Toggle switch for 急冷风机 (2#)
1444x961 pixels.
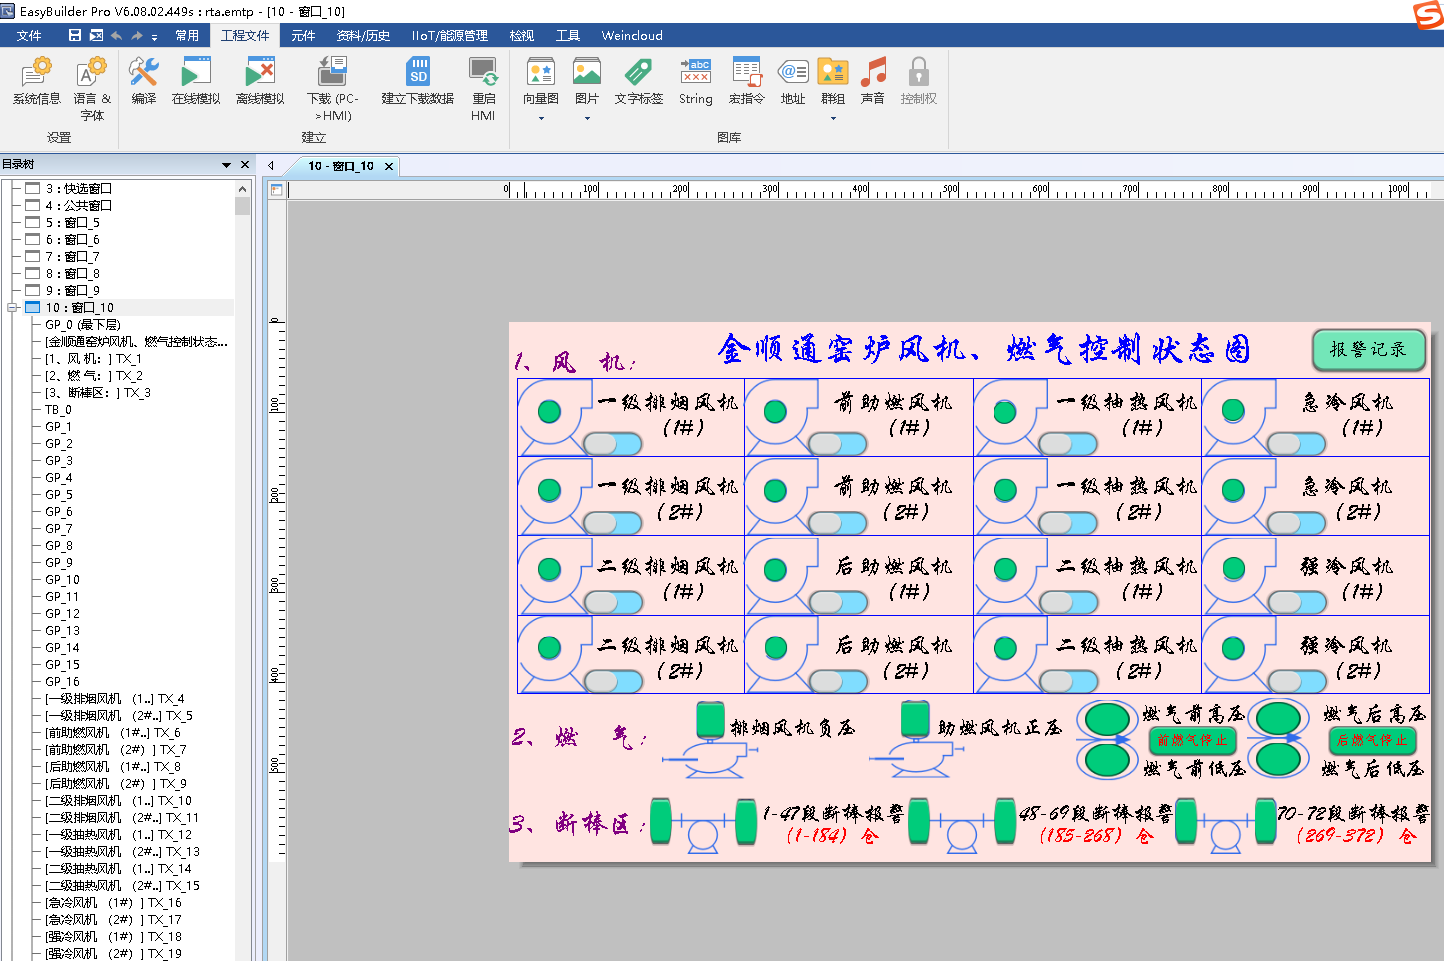1297,523
